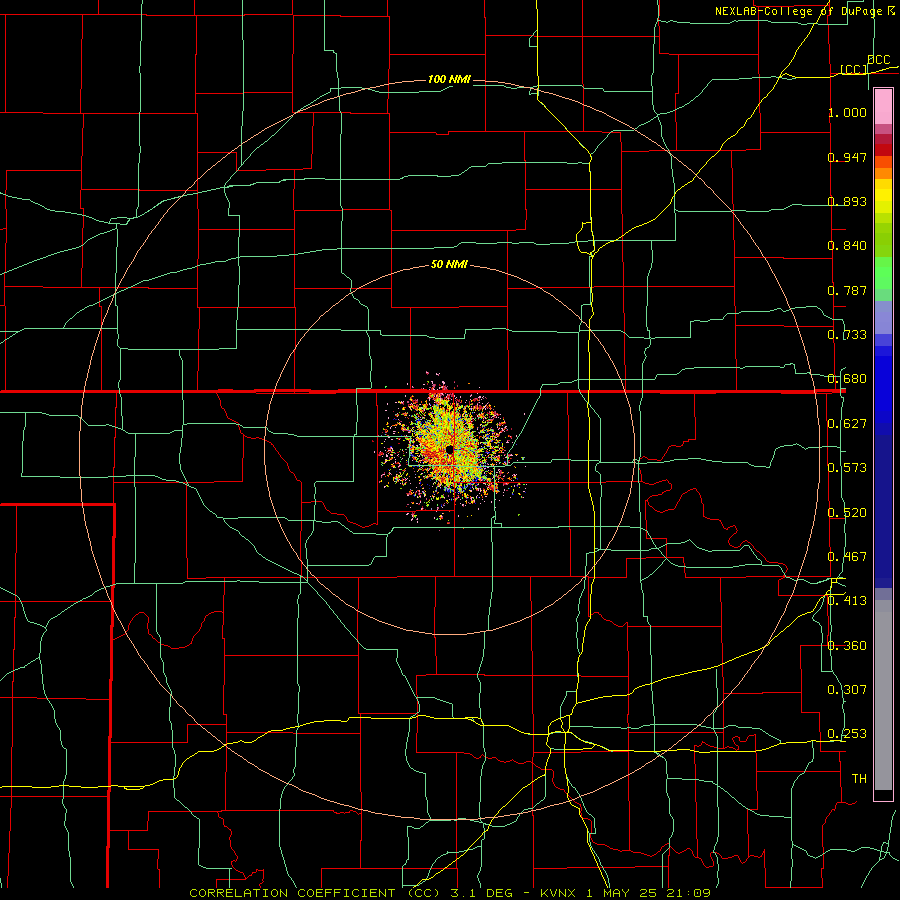Click the 0.413 color scale value
The image size is (900, 900).
point(847,601)
